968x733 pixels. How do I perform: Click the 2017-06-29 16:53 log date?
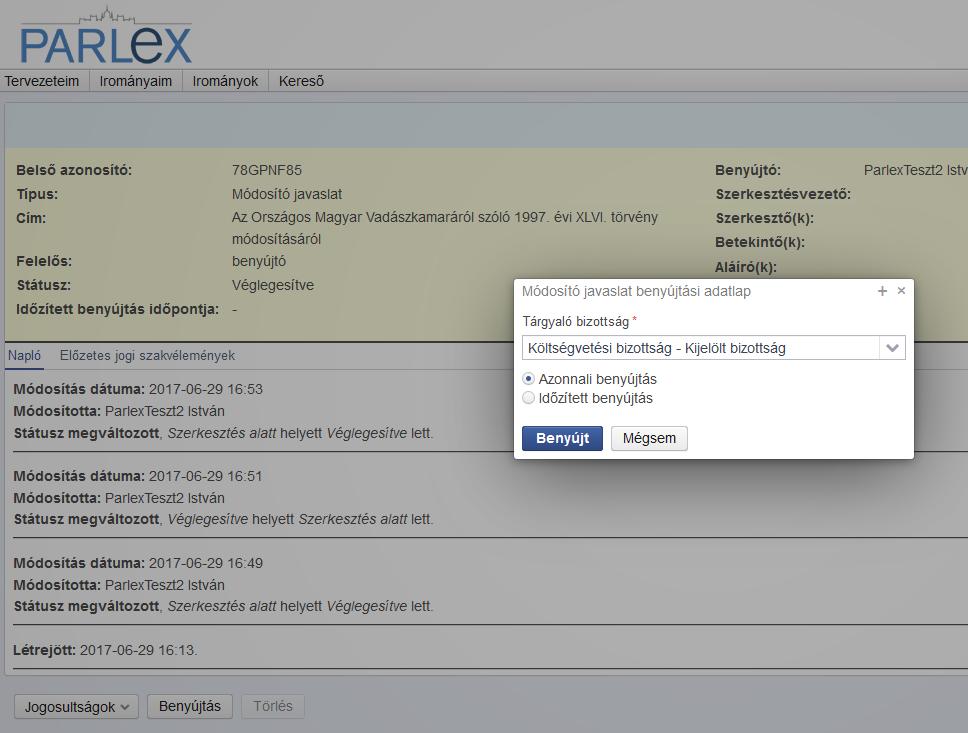pos(206,390)
